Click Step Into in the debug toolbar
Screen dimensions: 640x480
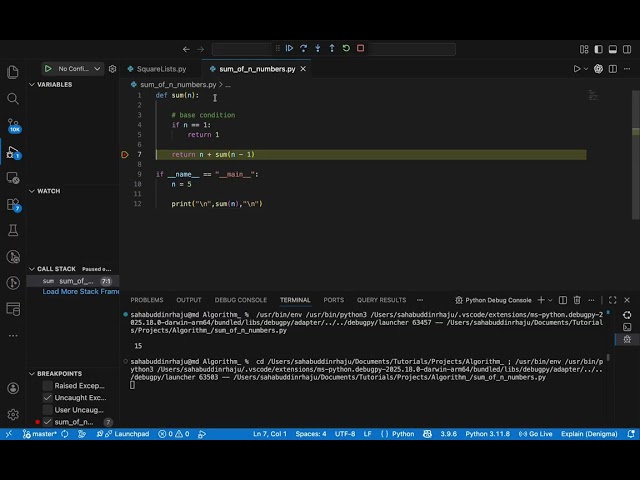(318, 48)
